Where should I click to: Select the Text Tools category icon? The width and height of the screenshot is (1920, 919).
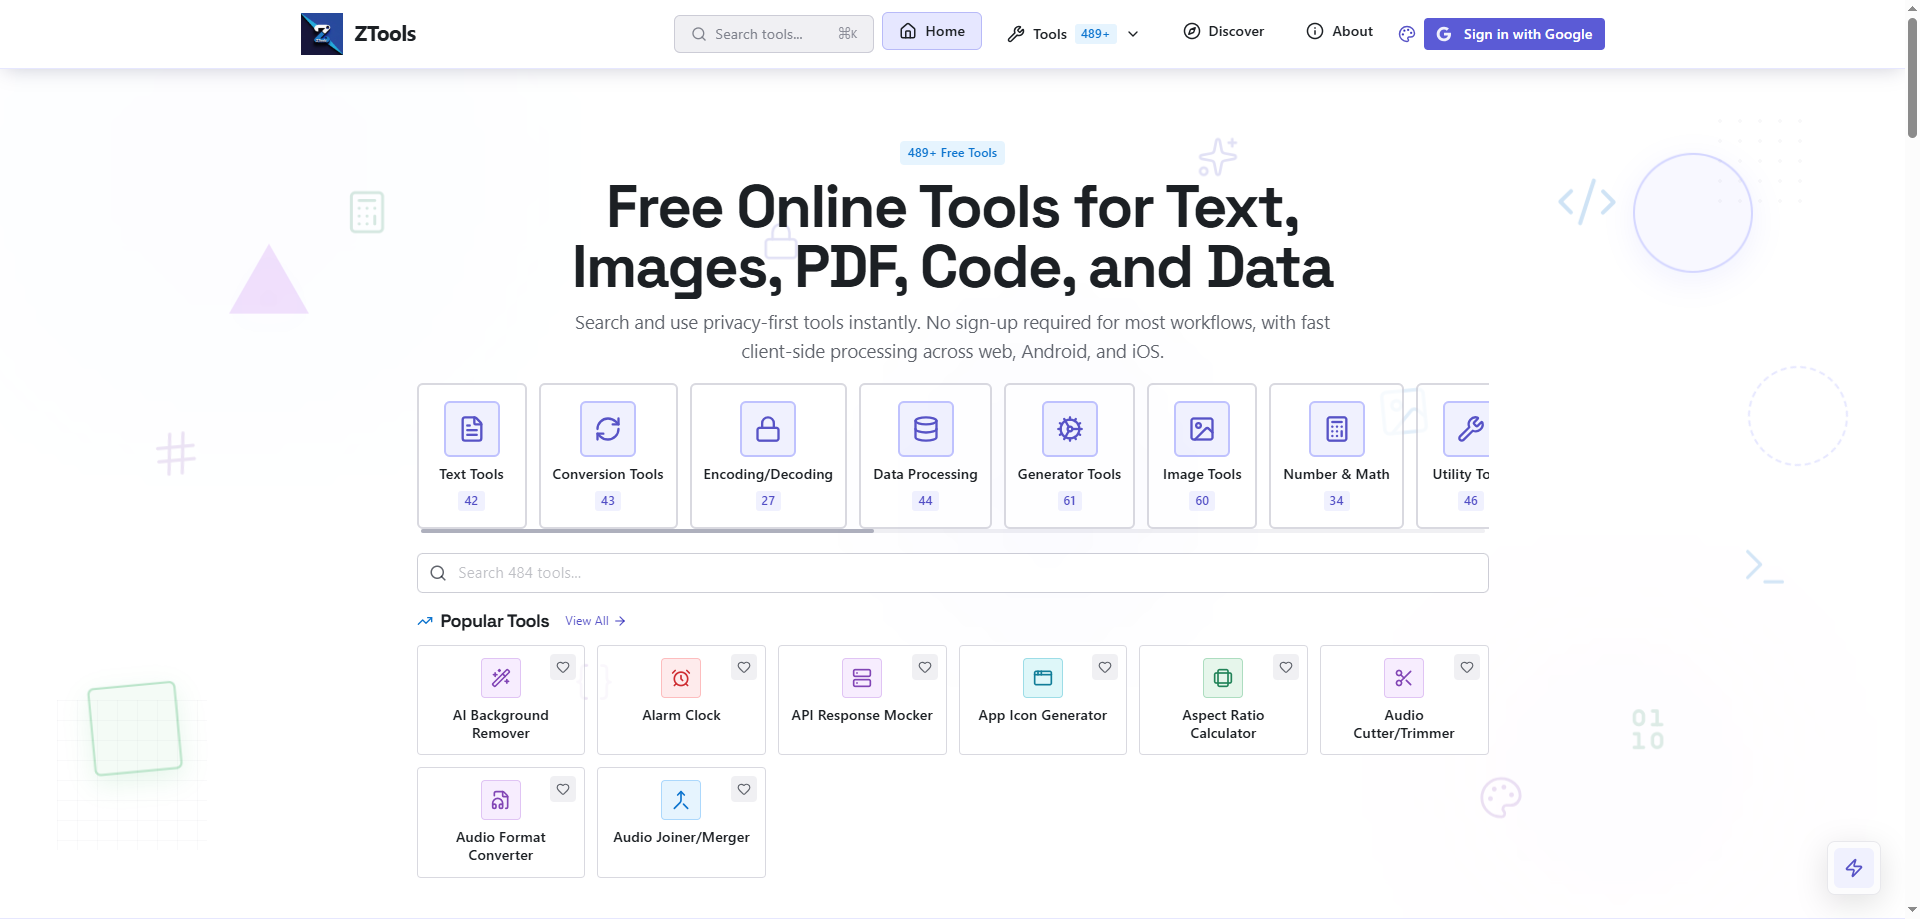point(471,429)
